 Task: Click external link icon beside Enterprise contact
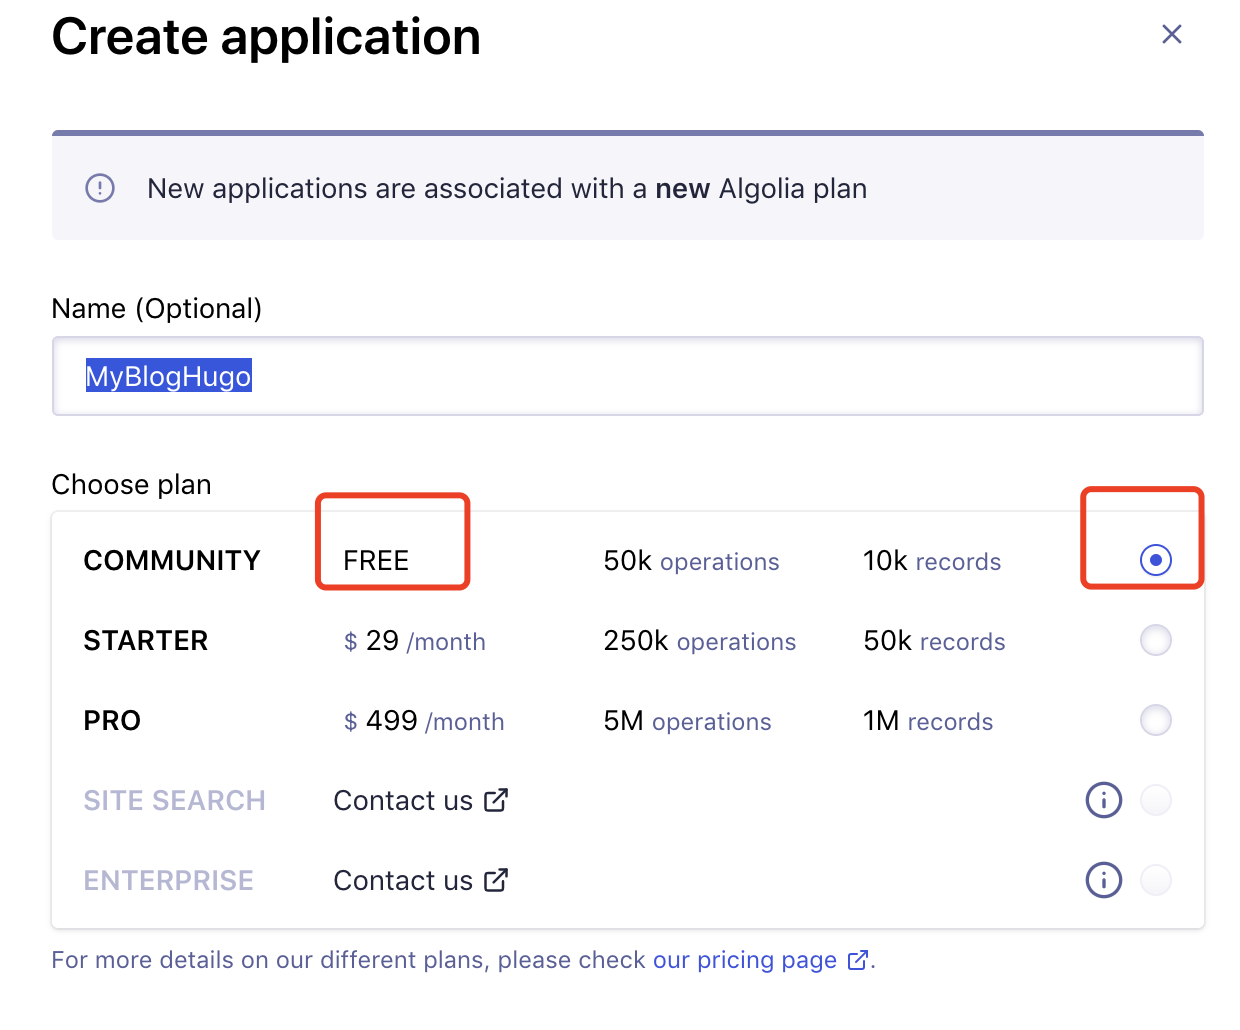[496, 880]
